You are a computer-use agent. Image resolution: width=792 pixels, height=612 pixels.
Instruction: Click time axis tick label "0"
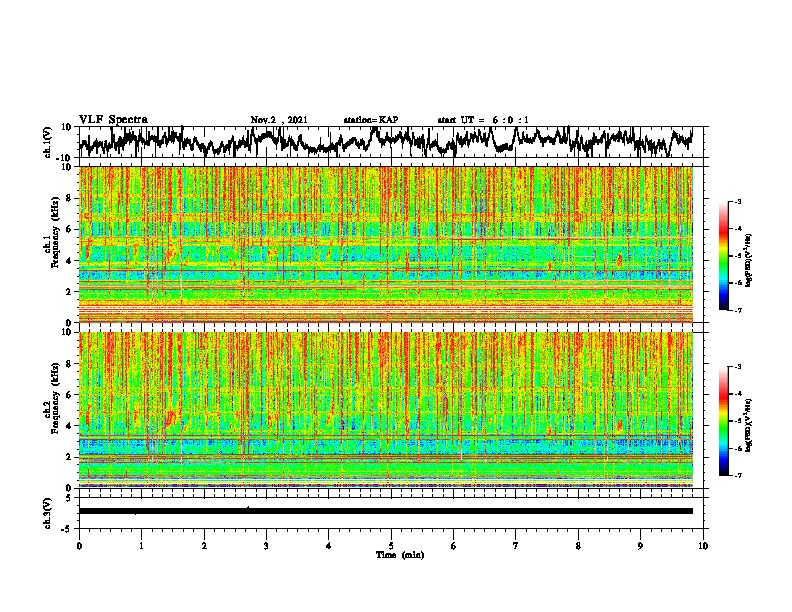coord(79,546)
